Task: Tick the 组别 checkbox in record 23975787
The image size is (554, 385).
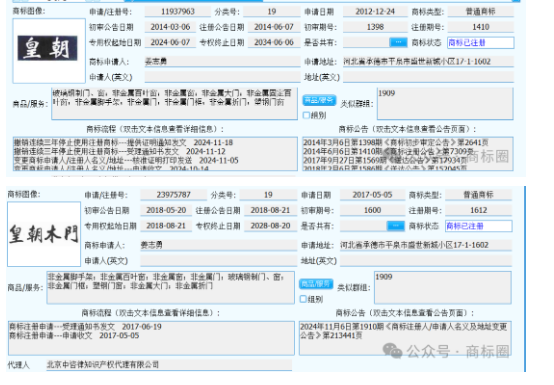Action: 303,299
